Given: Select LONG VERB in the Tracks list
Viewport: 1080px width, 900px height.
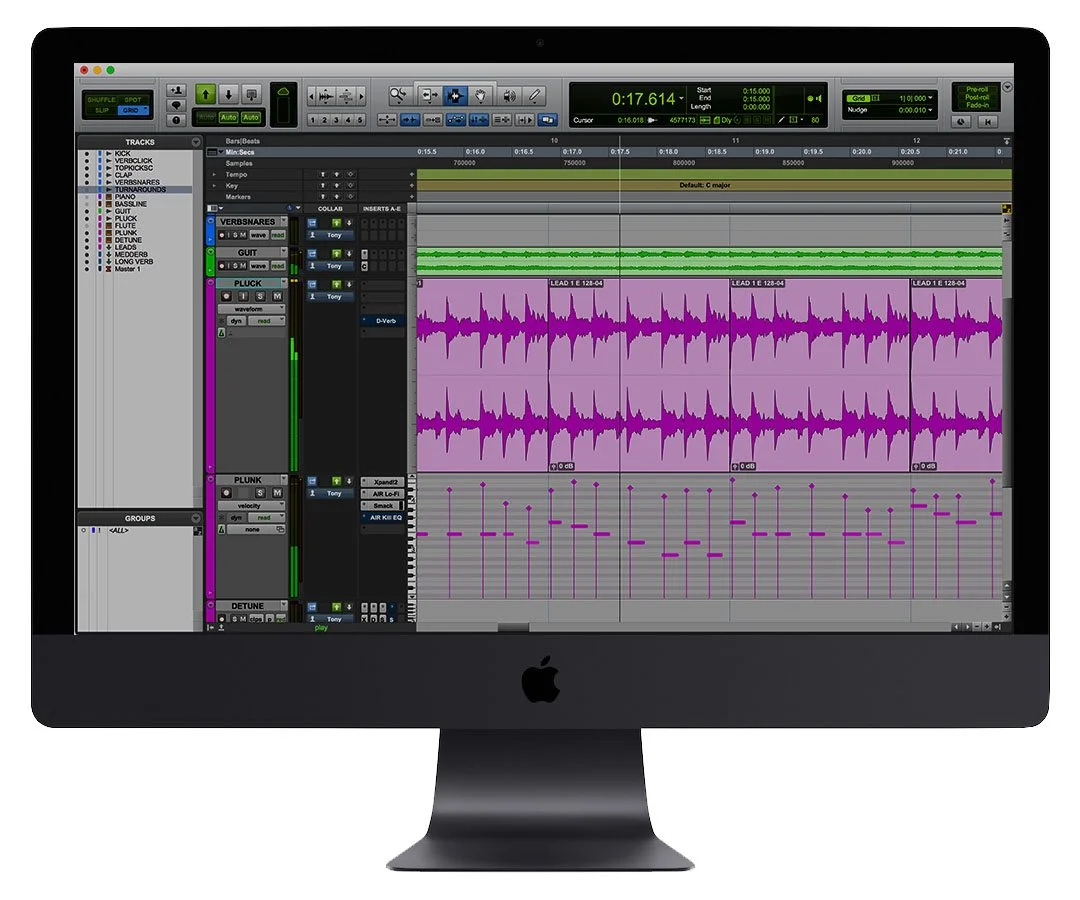Looking at the screenshot, I should (x=134, y=262).
